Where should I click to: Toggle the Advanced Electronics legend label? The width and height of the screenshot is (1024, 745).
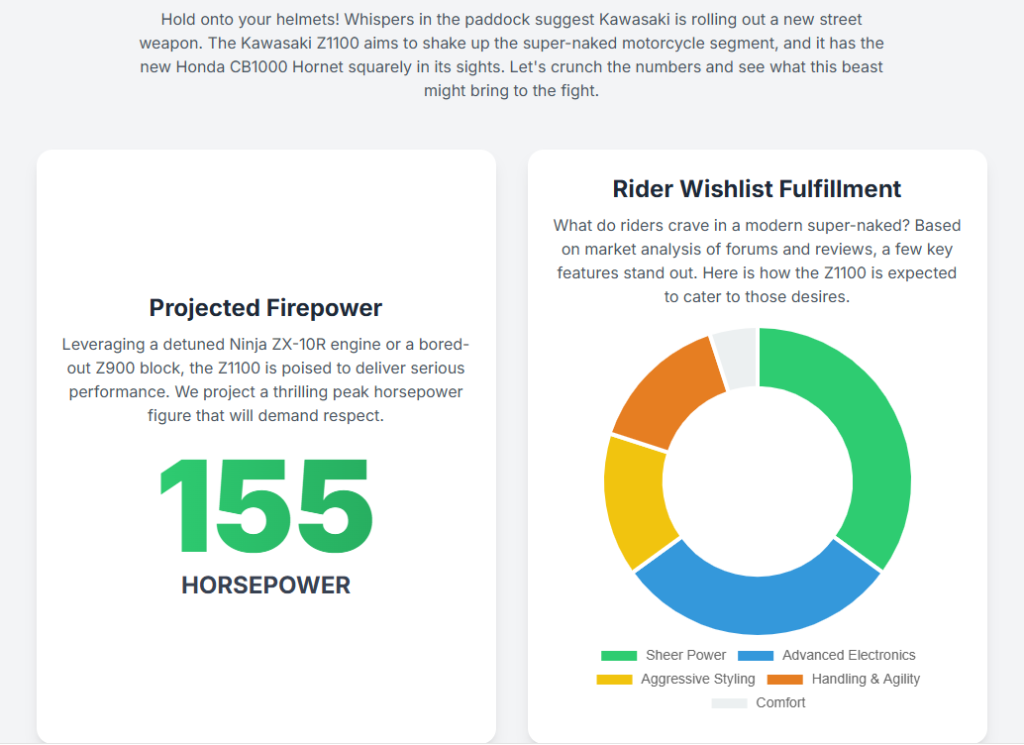(x=848, y=655)
